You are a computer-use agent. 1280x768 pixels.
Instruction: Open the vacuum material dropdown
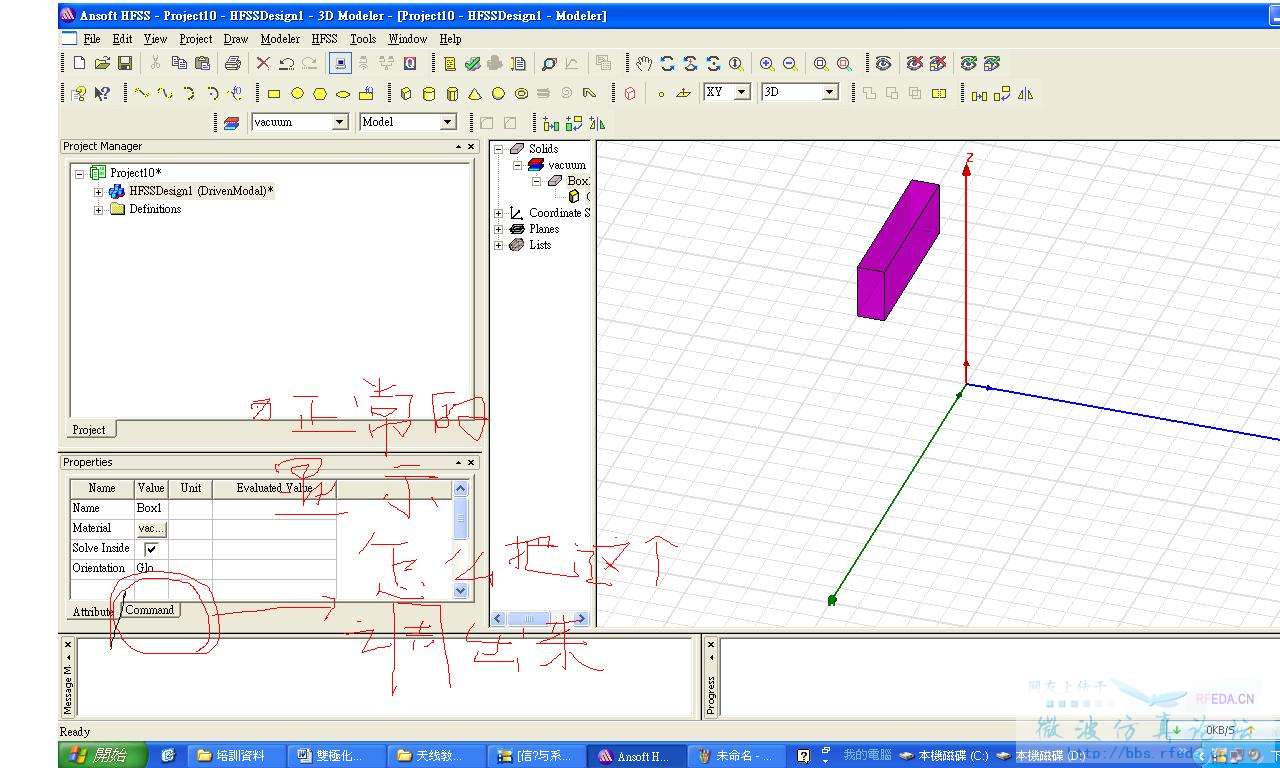coord(340,122)
